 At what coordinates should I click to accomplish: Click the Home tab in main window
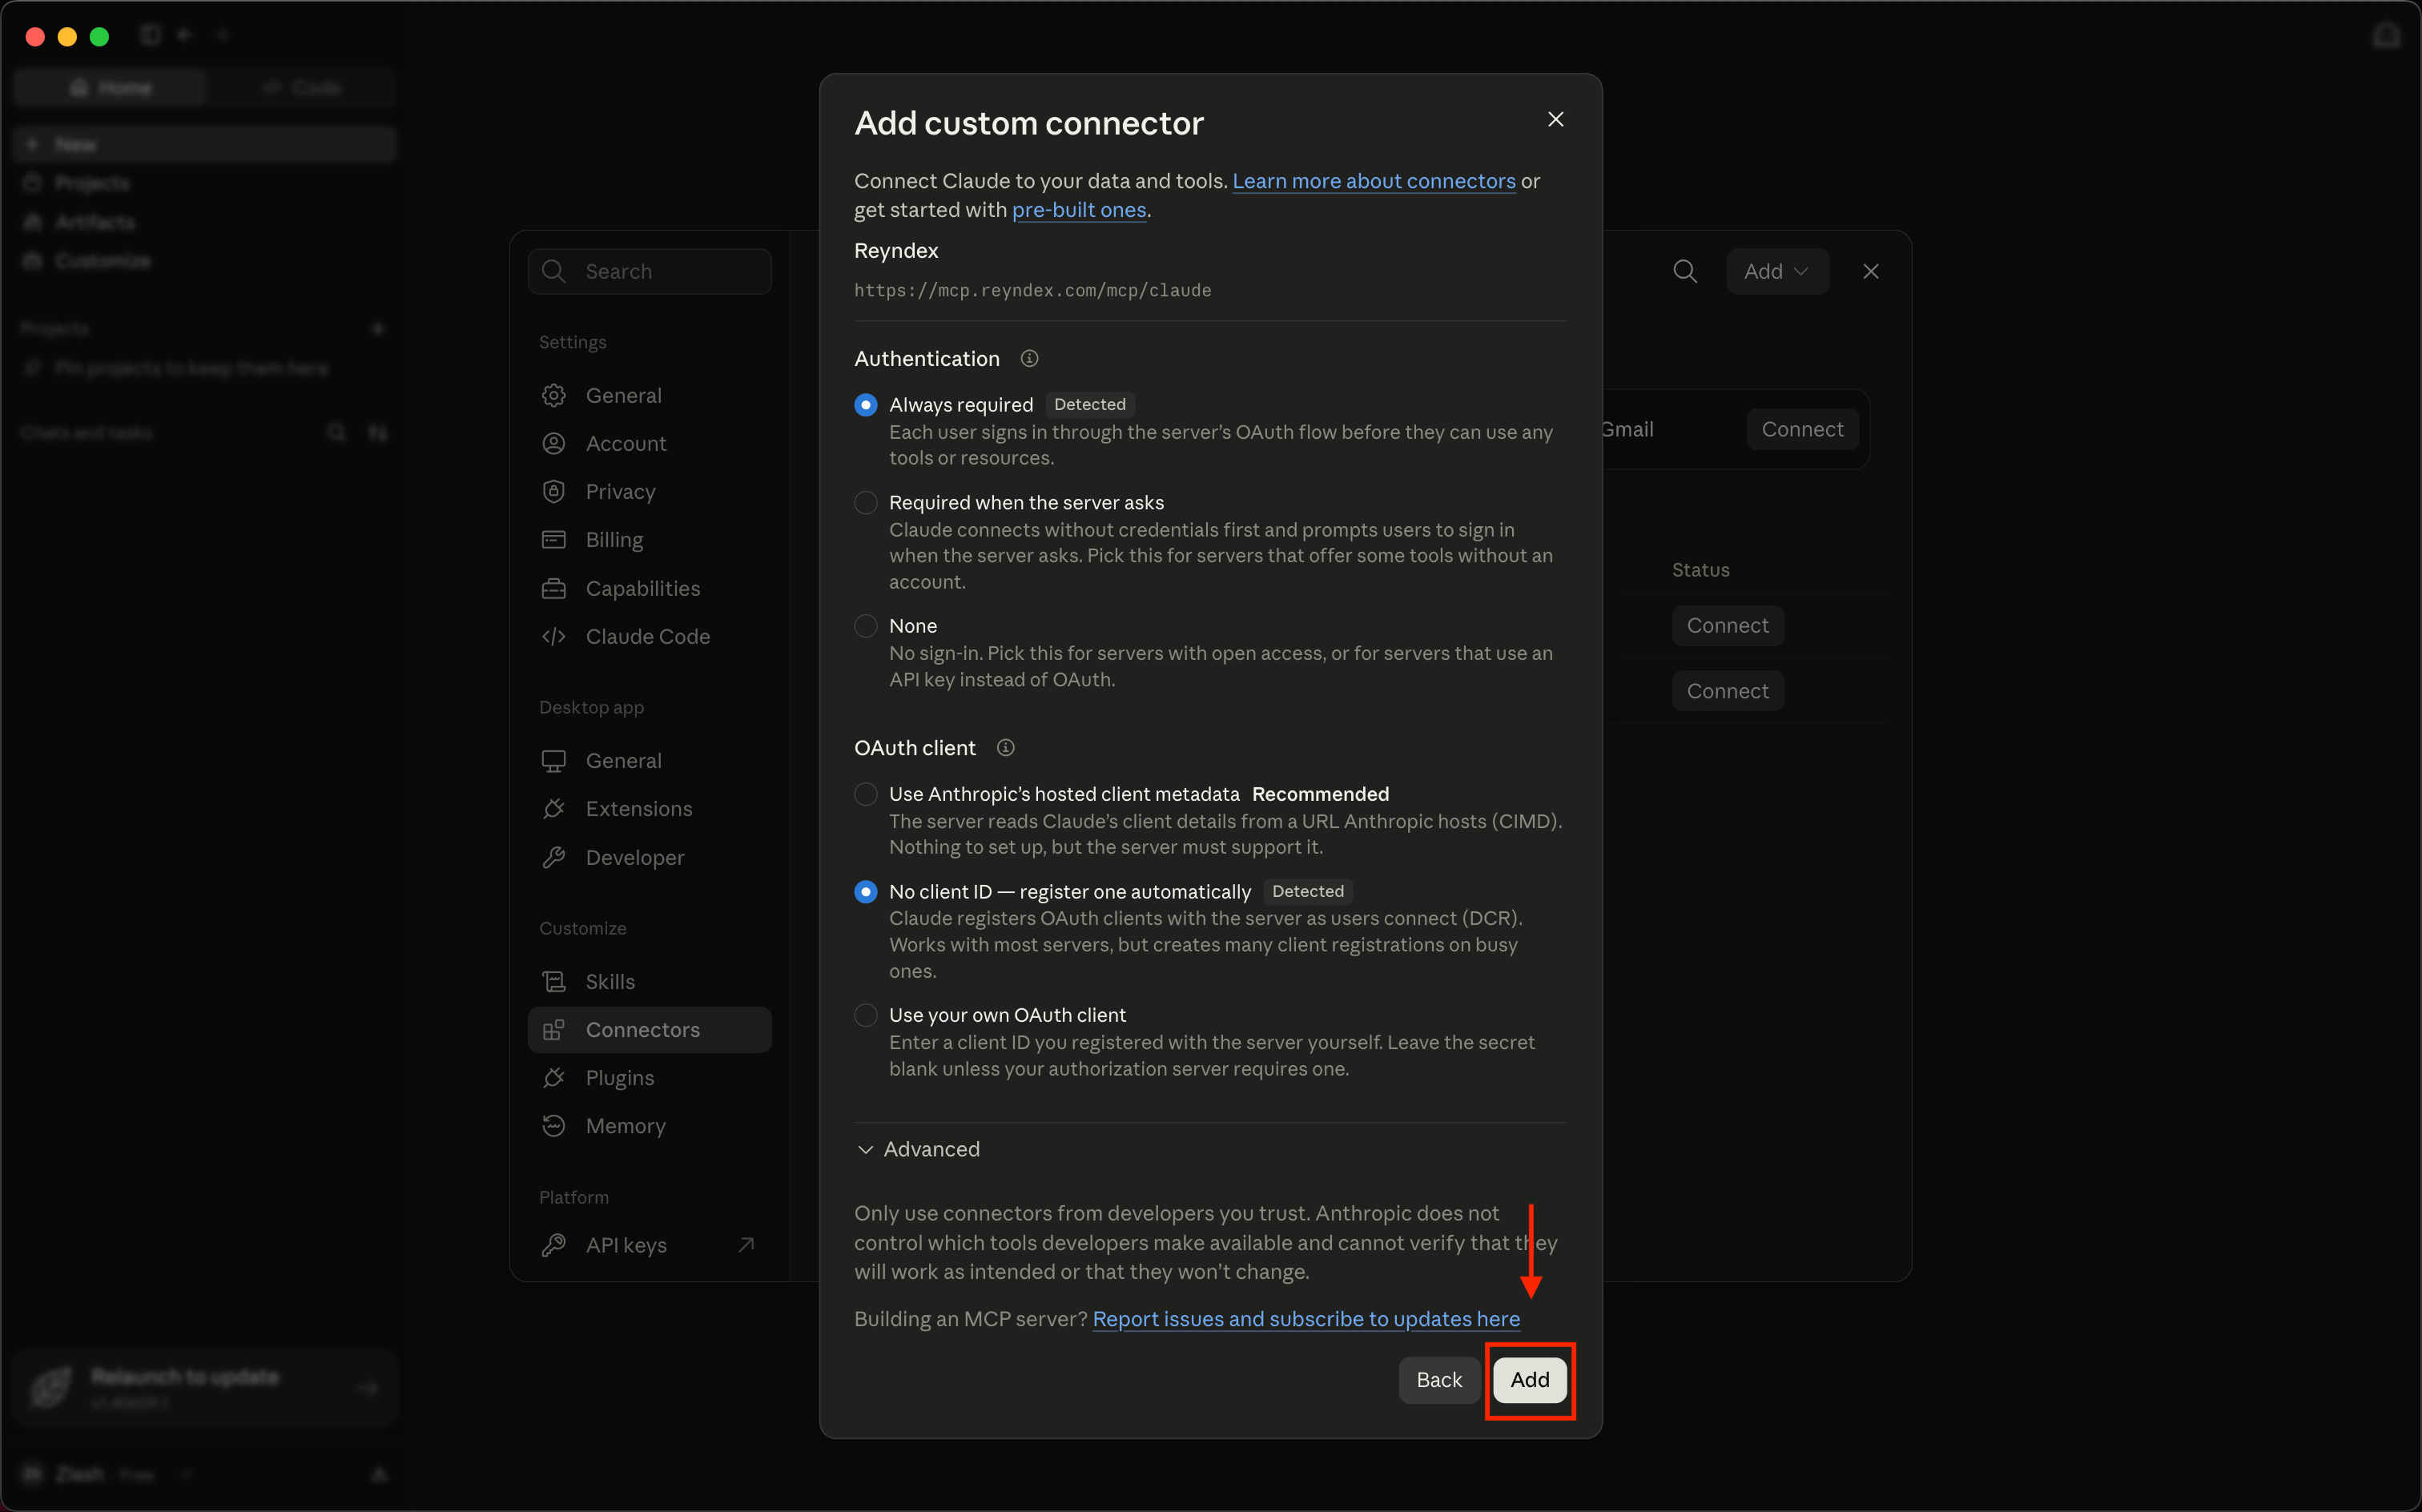pos(110,88)
